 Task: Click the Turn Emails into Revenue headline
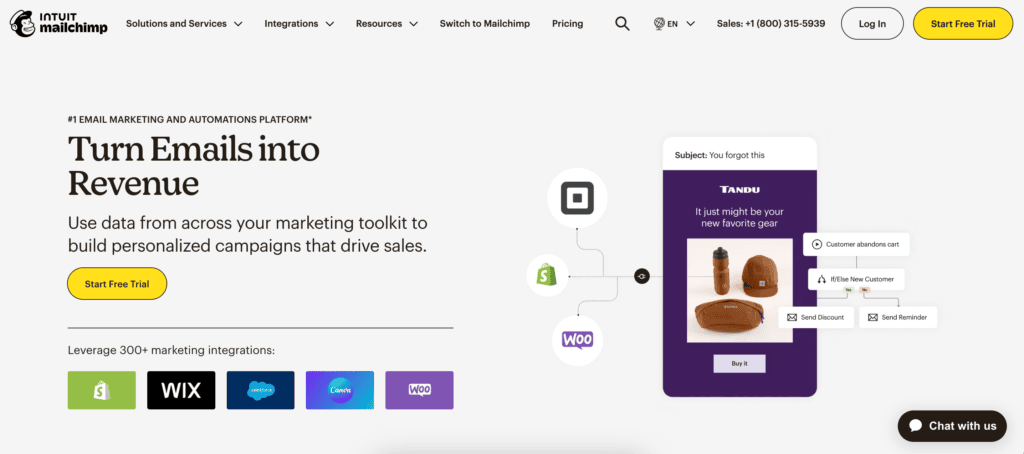[194, 166]
